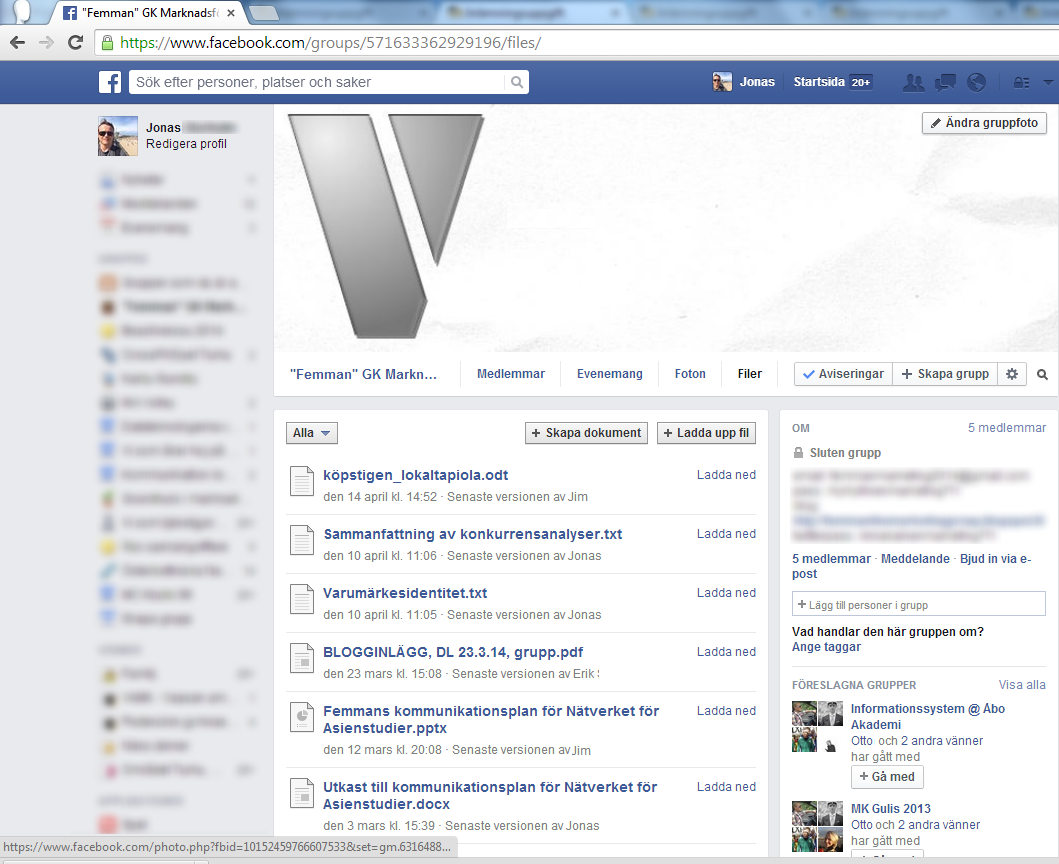
Task: Open the notifications globe icon
Action: tap(976, 82)
